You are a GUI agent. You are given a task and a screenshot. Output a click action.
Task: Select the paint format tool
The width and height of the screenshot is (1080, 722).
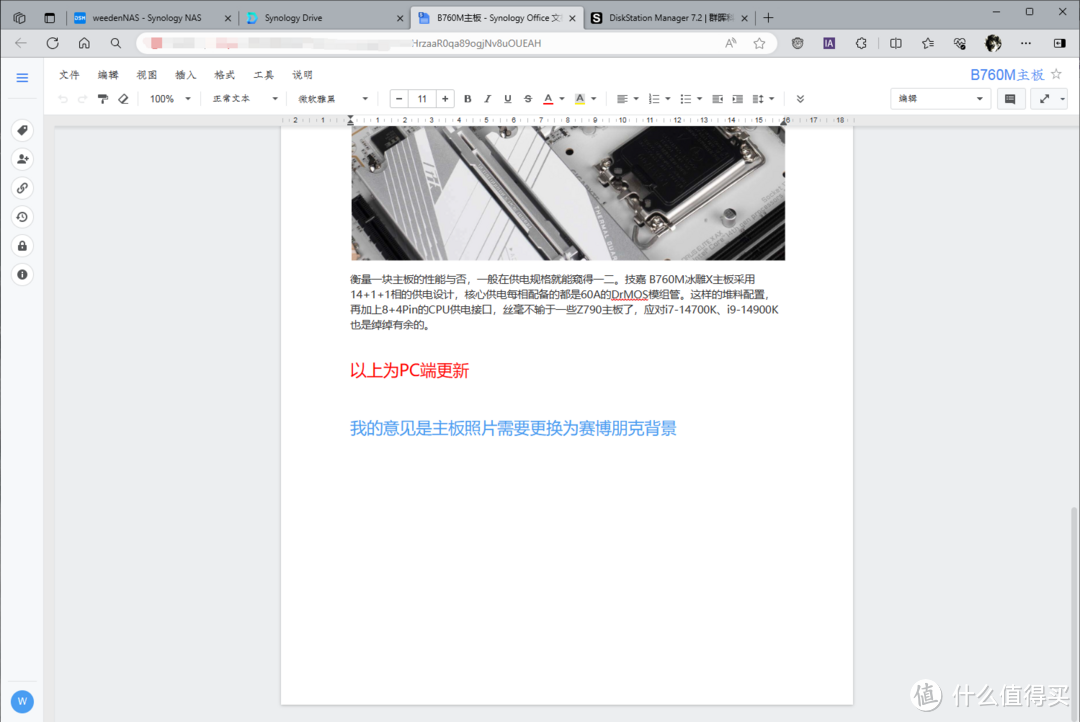point(103,99)
